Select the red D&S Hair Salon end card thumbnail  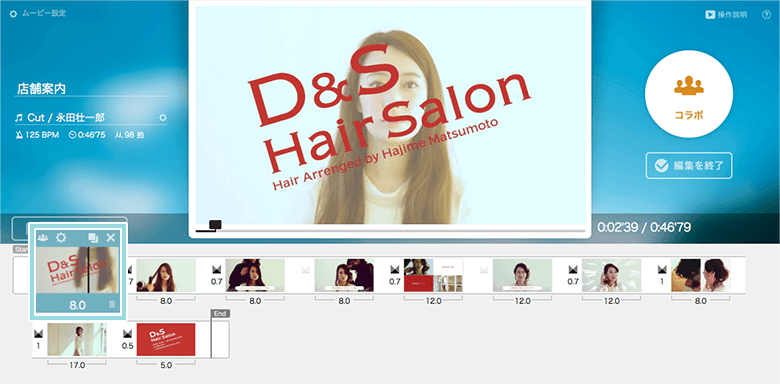click(x=166, y=339)
